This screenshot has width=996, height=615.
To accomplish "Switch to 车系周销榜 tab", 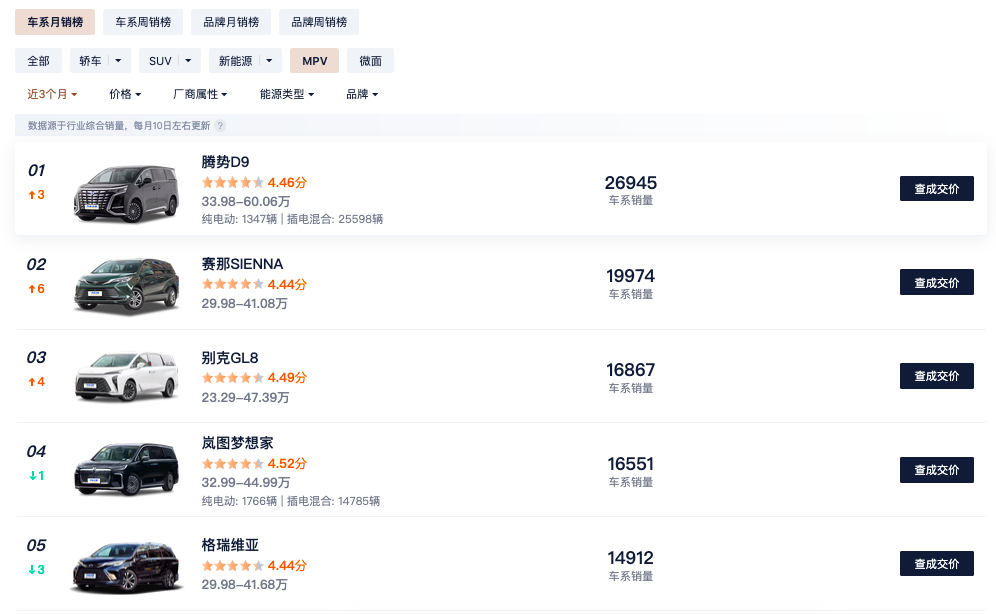I will [x=143, y=22].
